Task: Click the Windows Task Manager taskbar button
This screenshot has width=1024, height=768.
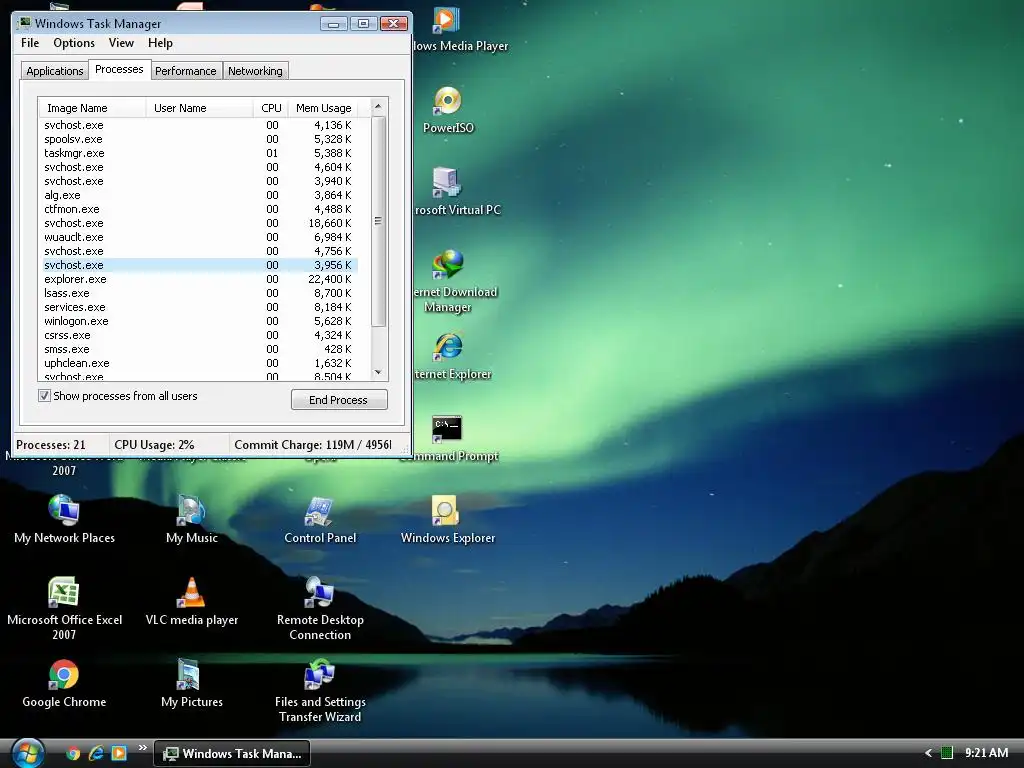Action: click(232, 753)
